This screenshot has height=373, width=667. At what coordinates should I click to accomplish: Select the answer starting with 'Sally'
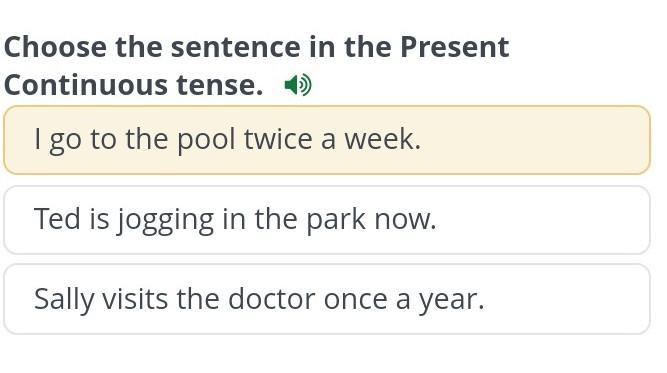point(327,299)
